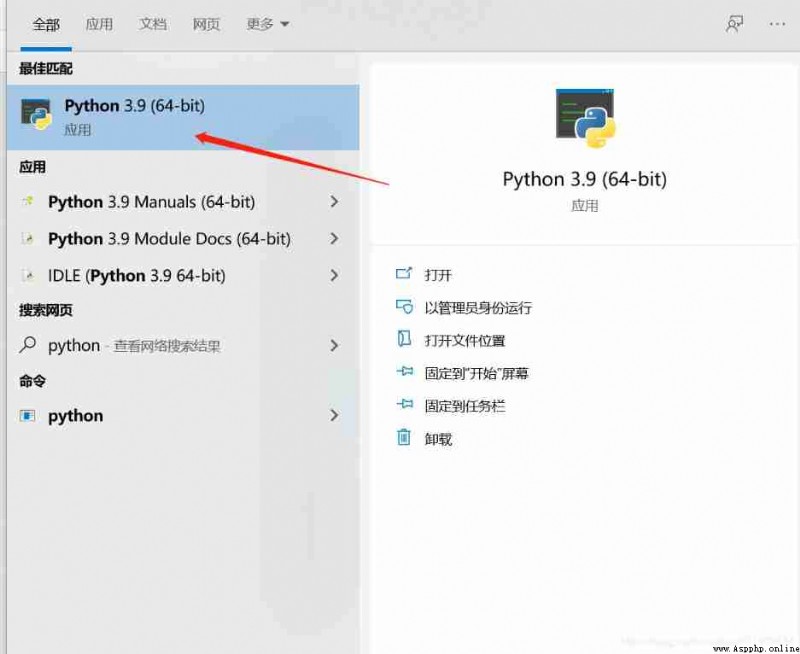The height and width of the screenshot is (654, 800).
Task: Click the large Python logo in the preview pane
Action: (x=585, y=118)
